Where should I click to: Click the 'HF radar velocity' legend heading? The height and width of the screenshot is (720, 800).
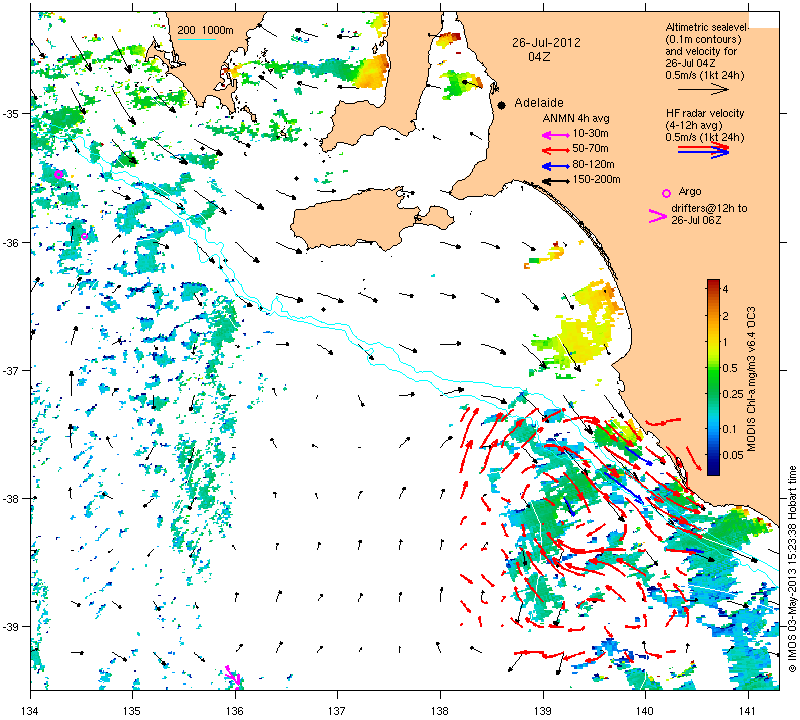tap(705, 113)
